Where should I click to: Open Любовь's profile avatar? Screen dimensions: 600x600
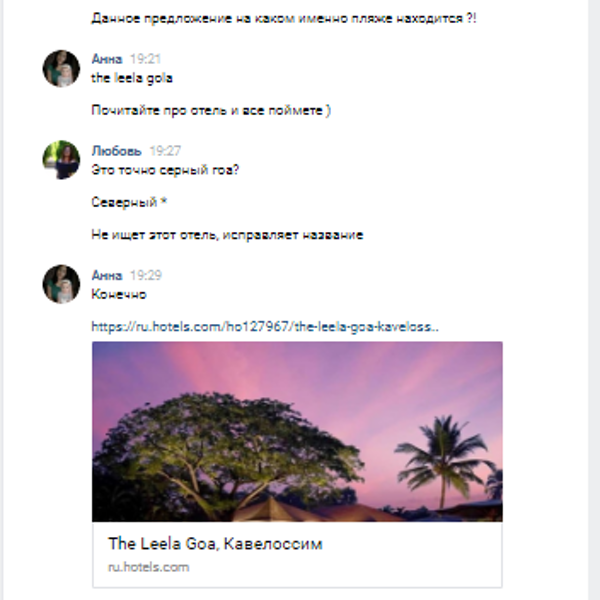coord(61,160)
